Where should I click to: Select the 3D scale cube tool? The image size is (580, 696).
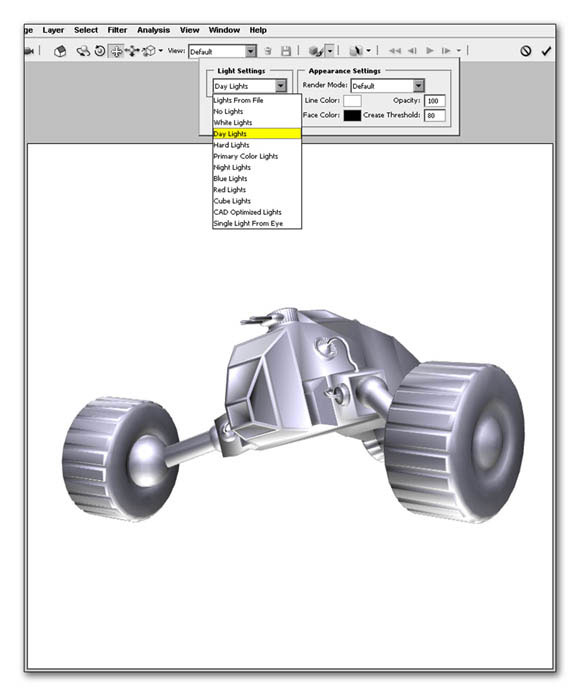[149, 51]
